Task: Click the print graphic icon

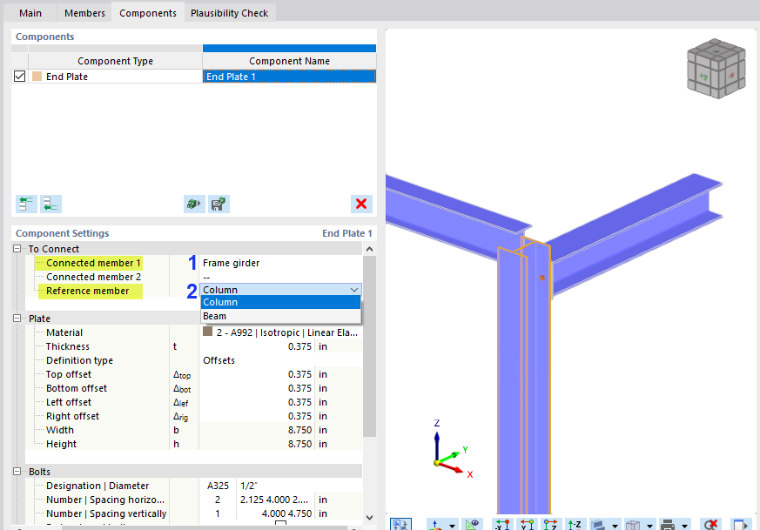Action: pos(667,525)
